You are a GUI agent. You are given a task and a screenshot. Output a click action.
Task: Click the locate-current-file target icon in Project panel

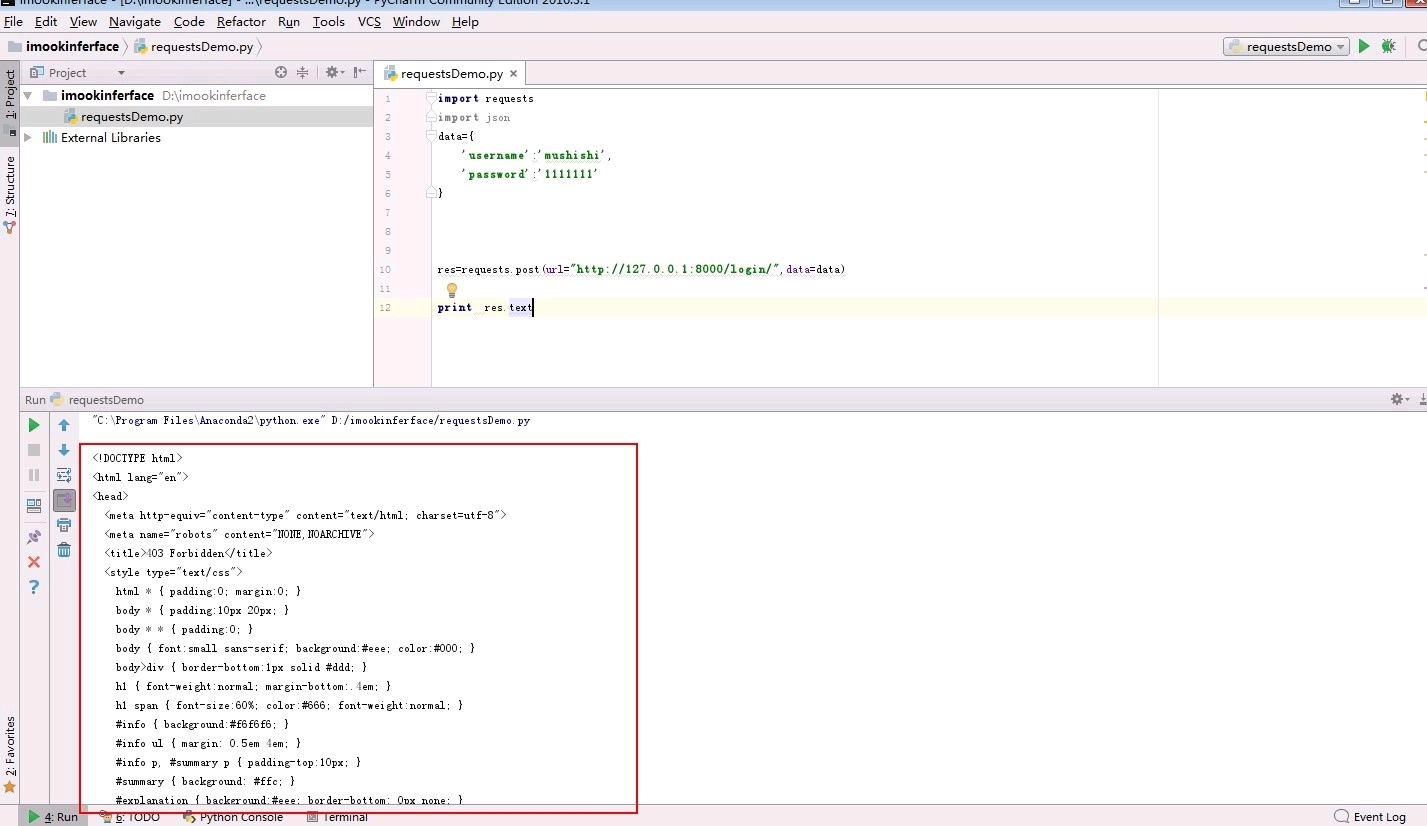[x=281, y=72]
